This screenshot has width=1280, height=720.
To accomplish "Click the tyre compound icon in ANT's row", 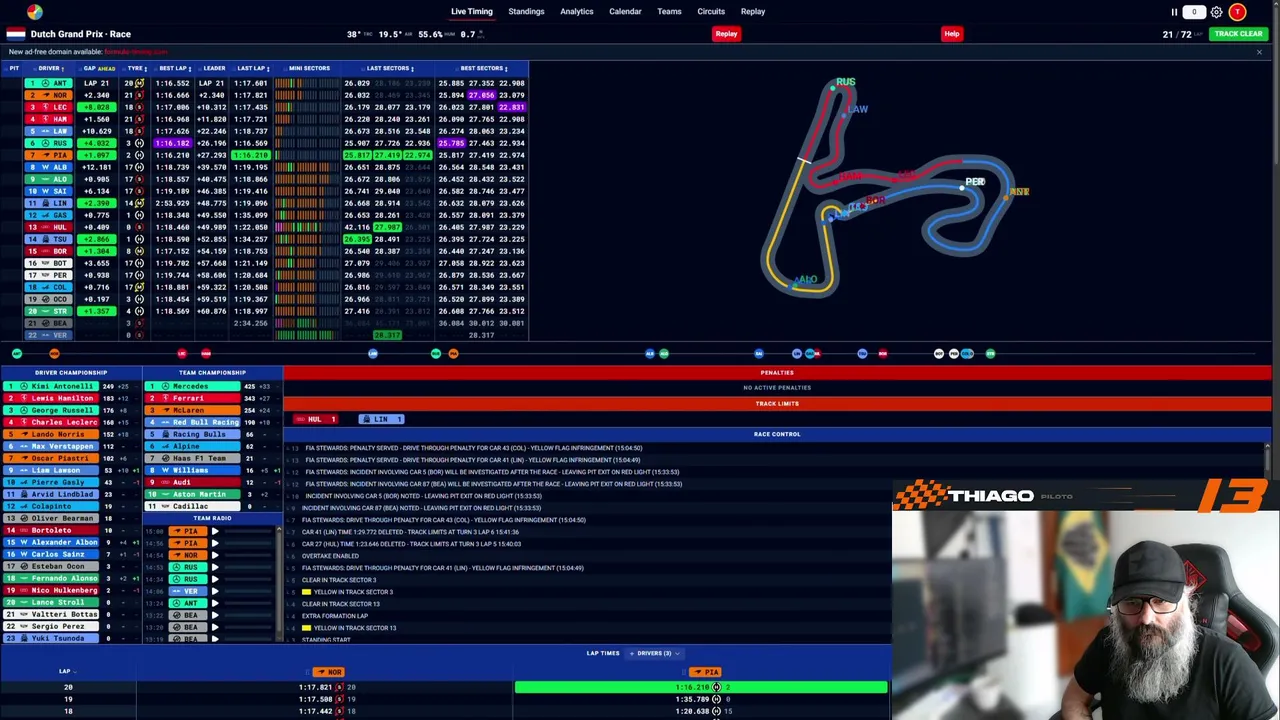I will pyautogui.click(x=140, y=83).
